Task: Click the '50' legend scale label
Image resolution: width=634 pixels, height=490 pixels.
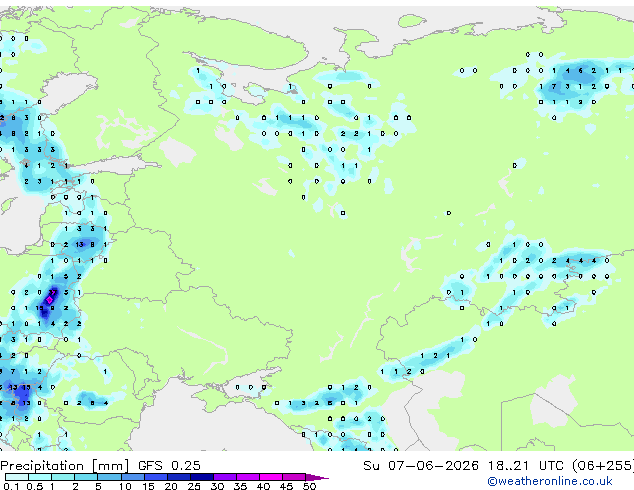Action: (x=309, y=486)
